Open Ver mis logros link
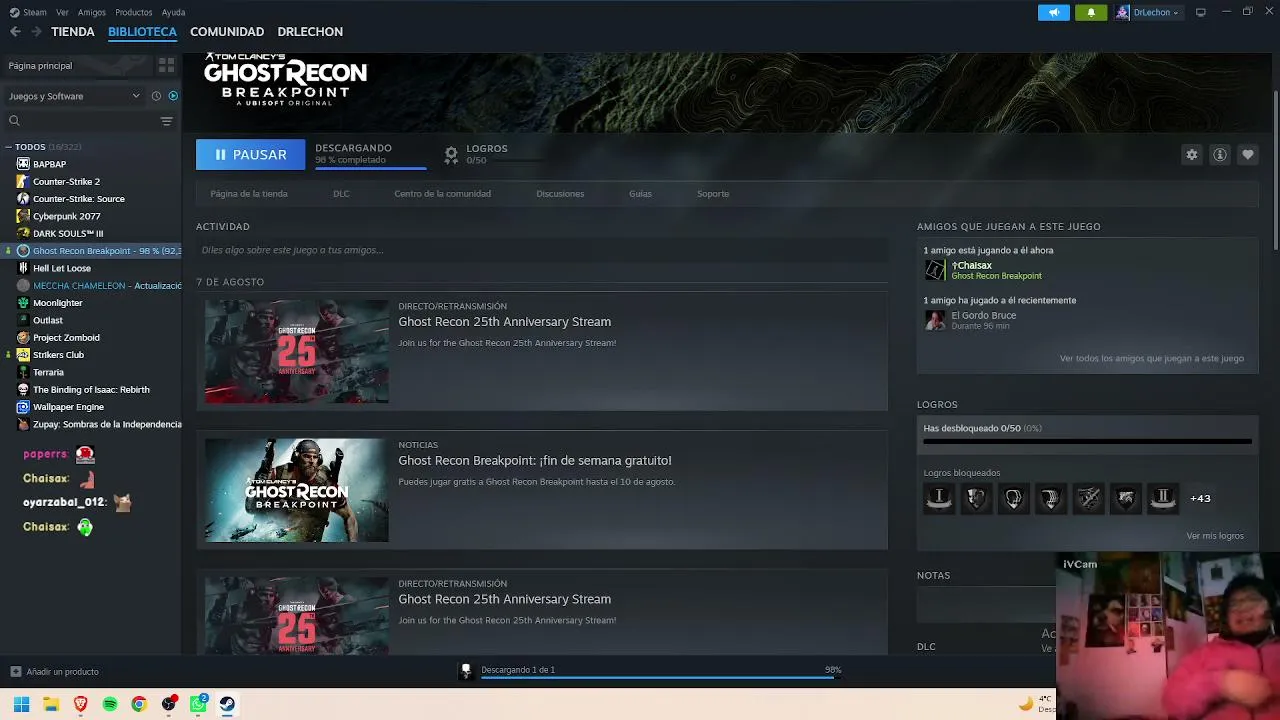This screenshot has height=720, width=1280. (x=1215, y=536)
